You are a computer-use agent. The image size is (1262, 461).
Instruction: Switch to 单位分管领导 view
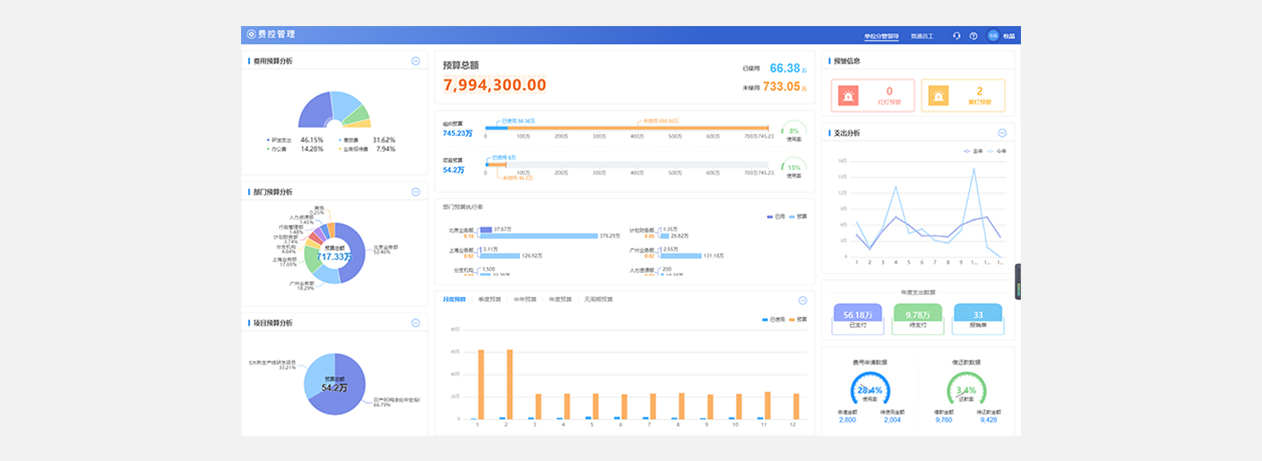[882, 36]
